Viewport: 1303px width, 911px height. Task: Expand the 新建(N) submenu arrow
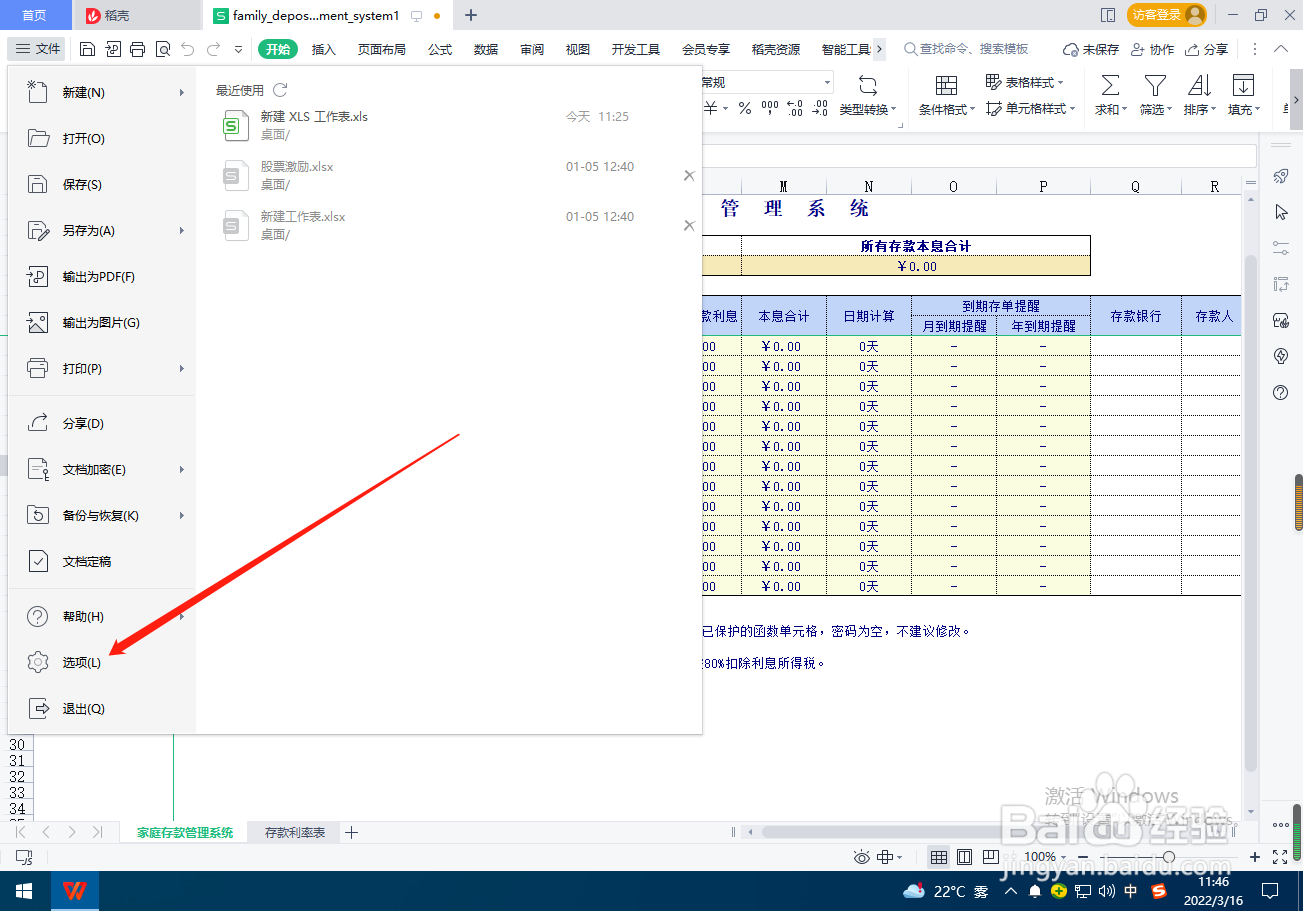(x=182, y=92)
